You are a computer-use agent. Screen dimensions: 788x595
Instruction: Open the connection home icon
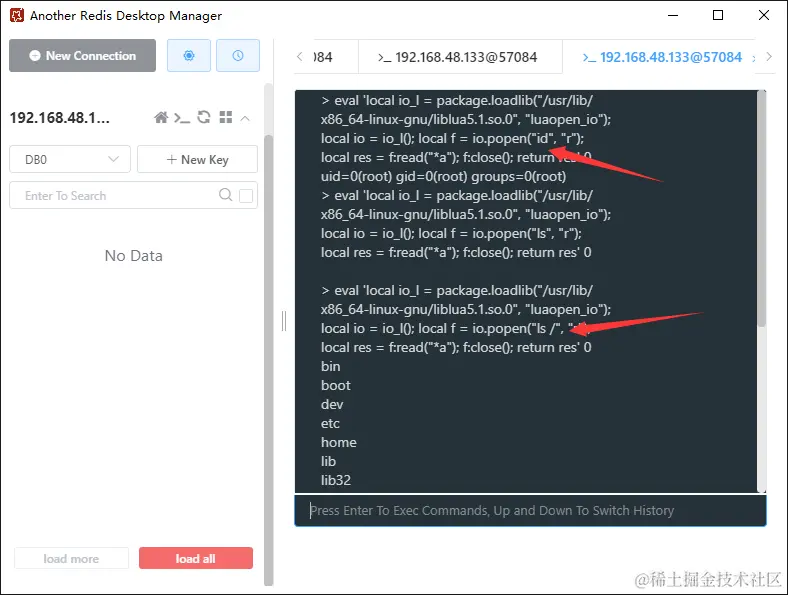[161, 118]
